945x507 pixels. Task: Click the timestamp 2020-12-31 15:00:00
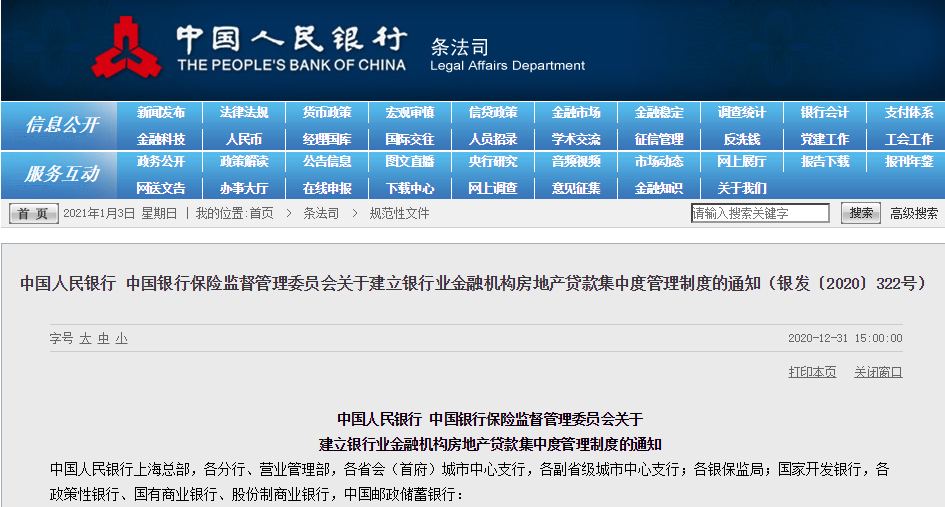click(845, 338)
